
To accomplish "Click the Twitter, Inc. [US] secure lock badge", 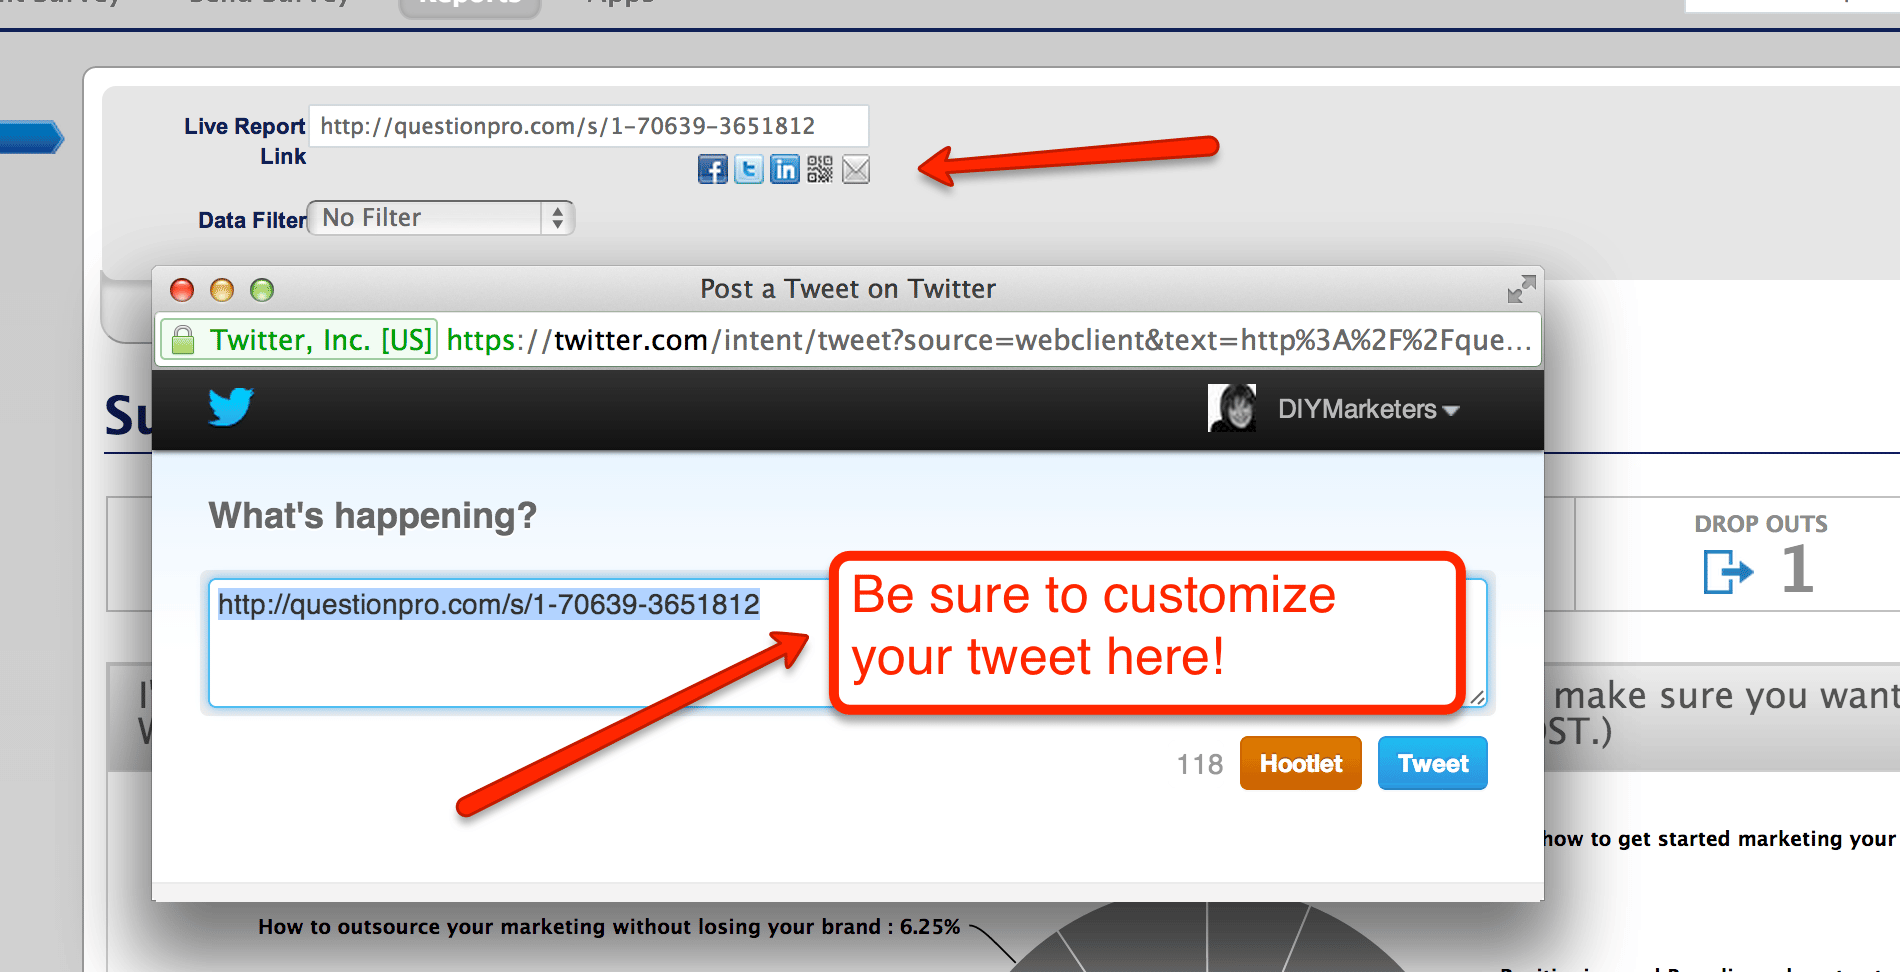I will [299, 340].
